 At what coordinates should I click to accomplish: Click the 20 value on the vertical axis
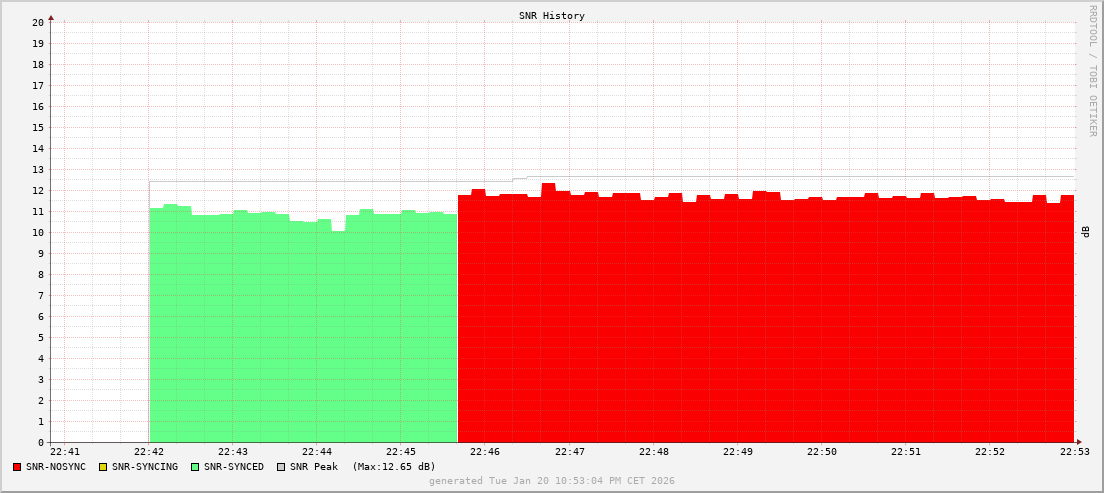coord(38,22)
